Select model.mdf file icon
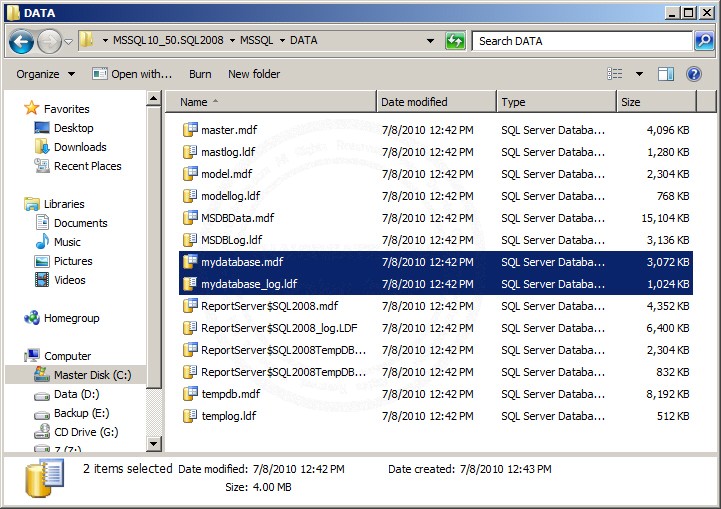This screenshot has height=509, width=721. pos(190,174)
